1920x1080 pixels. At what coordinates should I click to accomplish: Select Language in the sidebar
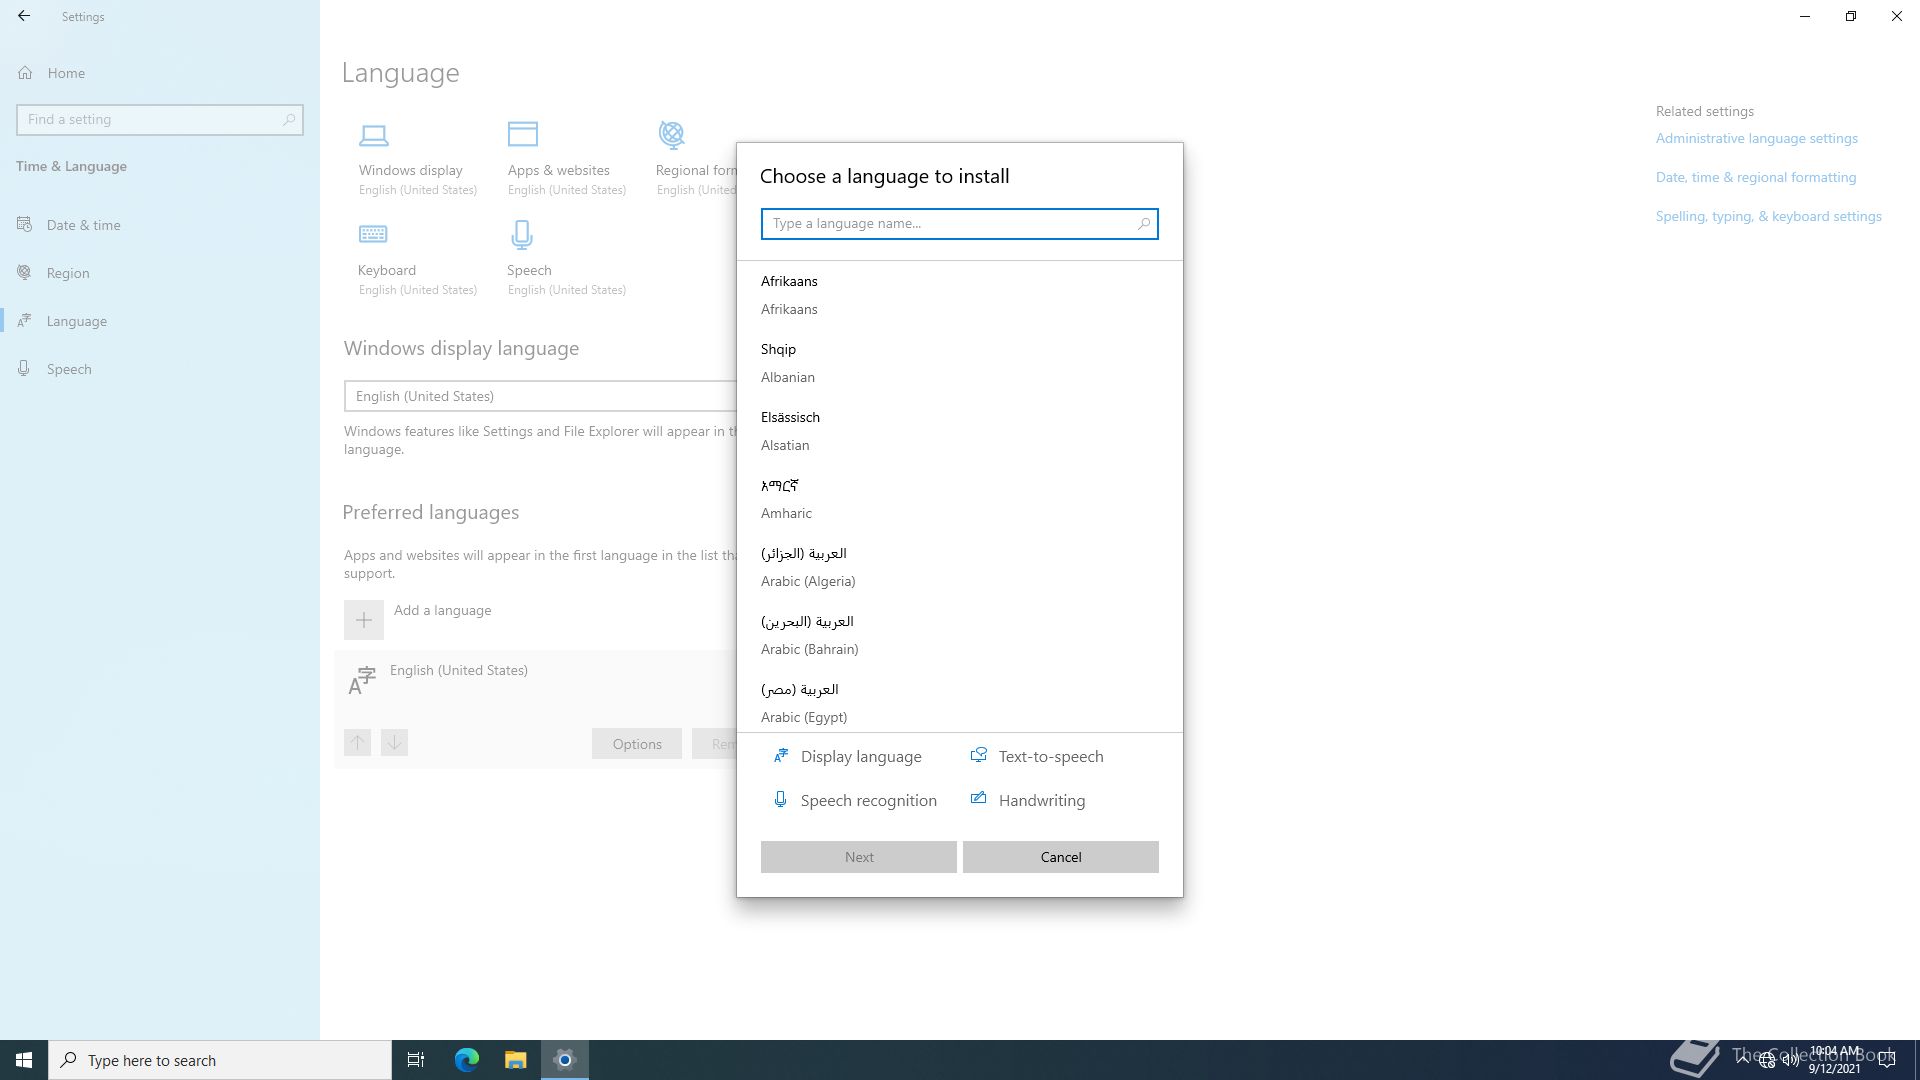point(160,321)
